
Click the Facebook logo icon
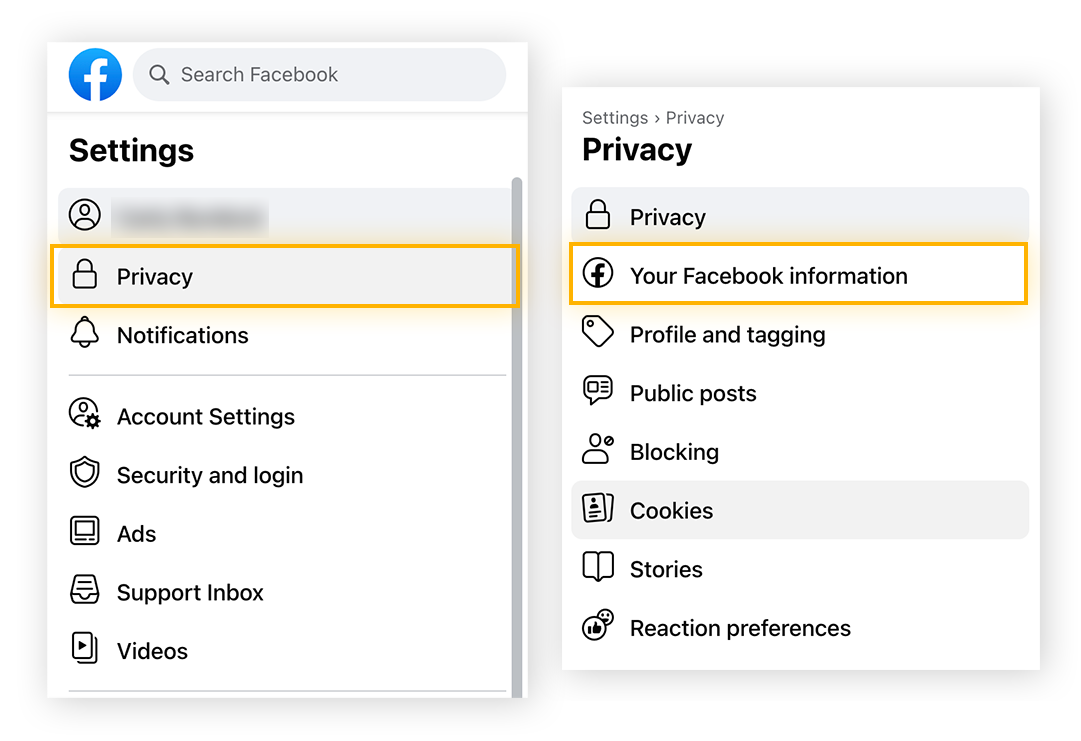pyautogui.click(x=95, y=74)
